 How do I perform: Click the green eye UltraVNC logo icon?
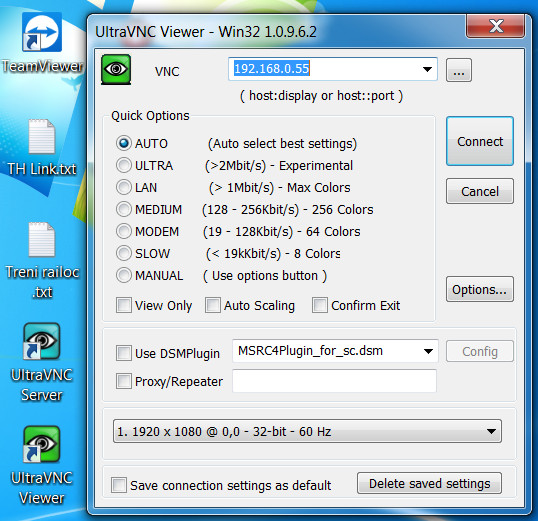click(116, 69)
